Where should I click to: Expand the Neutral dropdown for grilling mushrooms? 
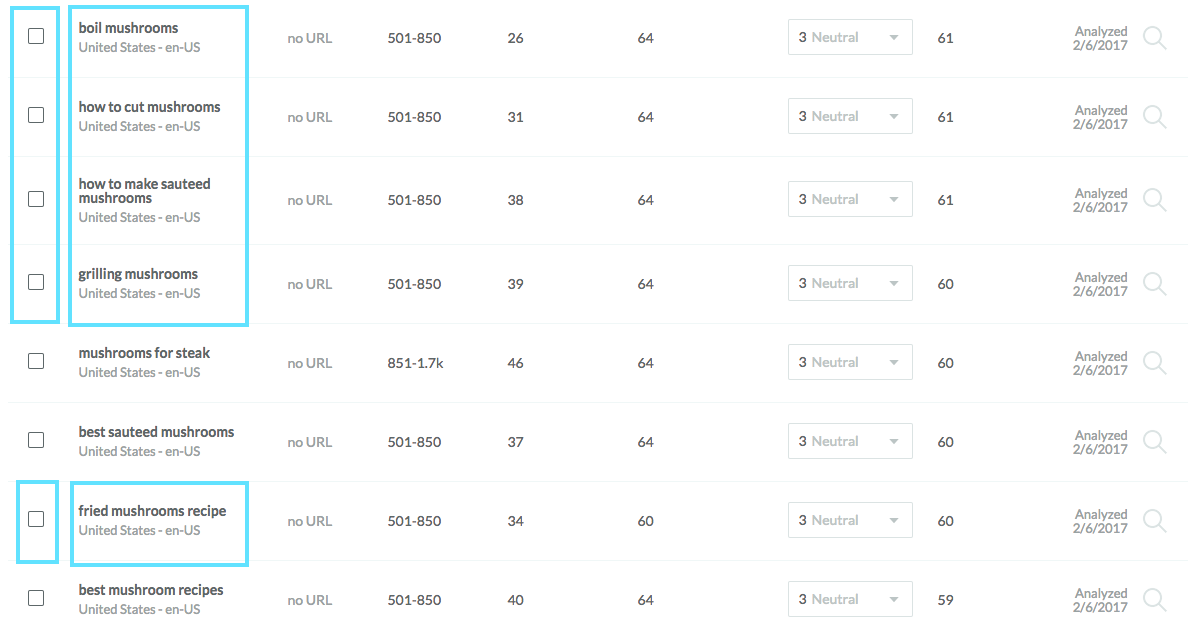tap(850, 283)
